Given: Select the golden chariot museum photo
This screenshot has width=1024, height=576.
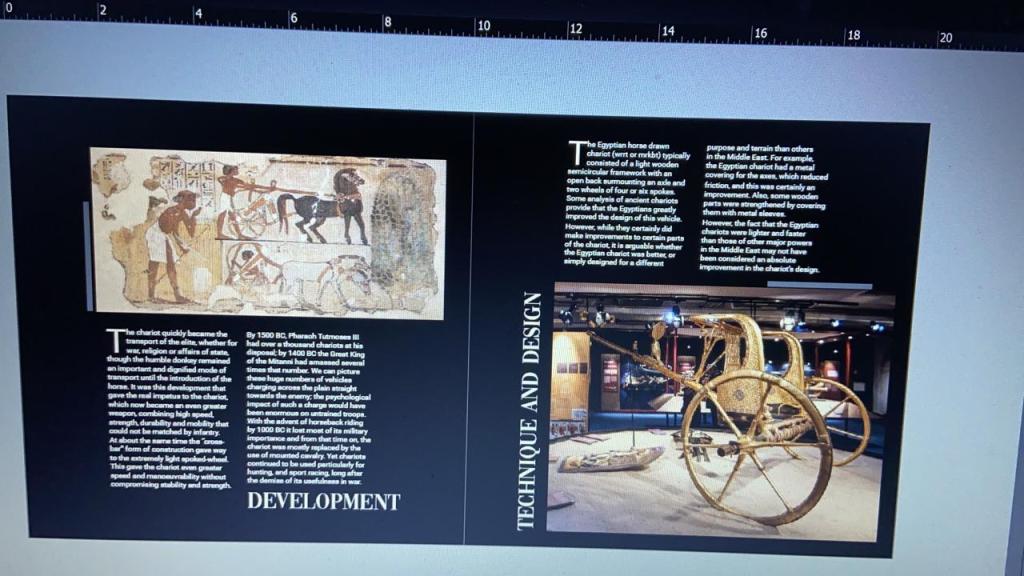Looking at the screenshot, I should (x=722, y=412).
